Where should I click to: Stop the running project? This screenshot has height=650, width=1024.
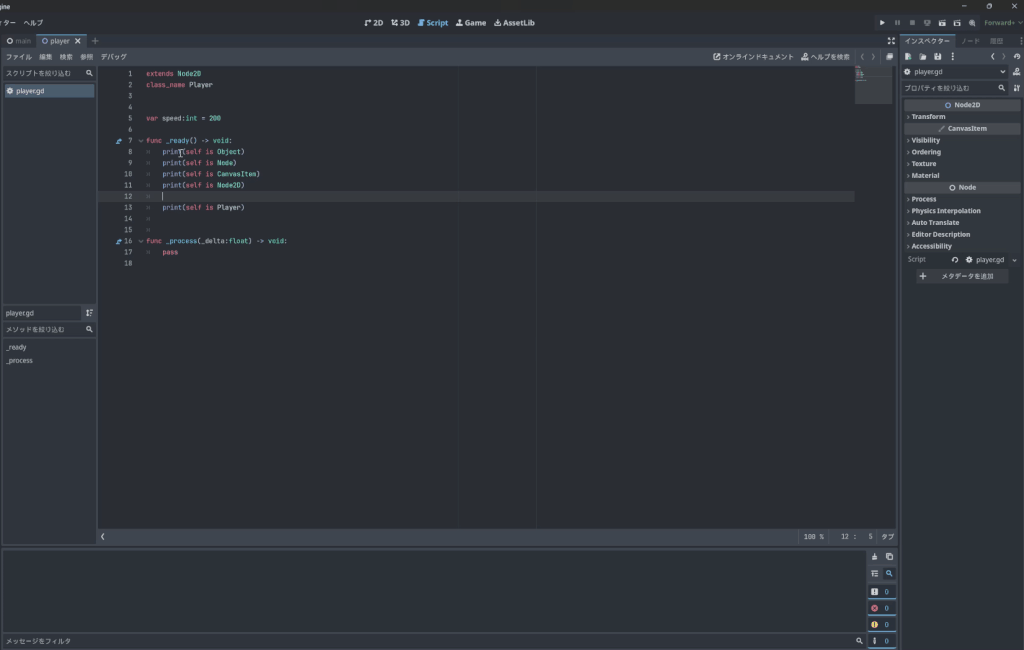click(912, 23)
